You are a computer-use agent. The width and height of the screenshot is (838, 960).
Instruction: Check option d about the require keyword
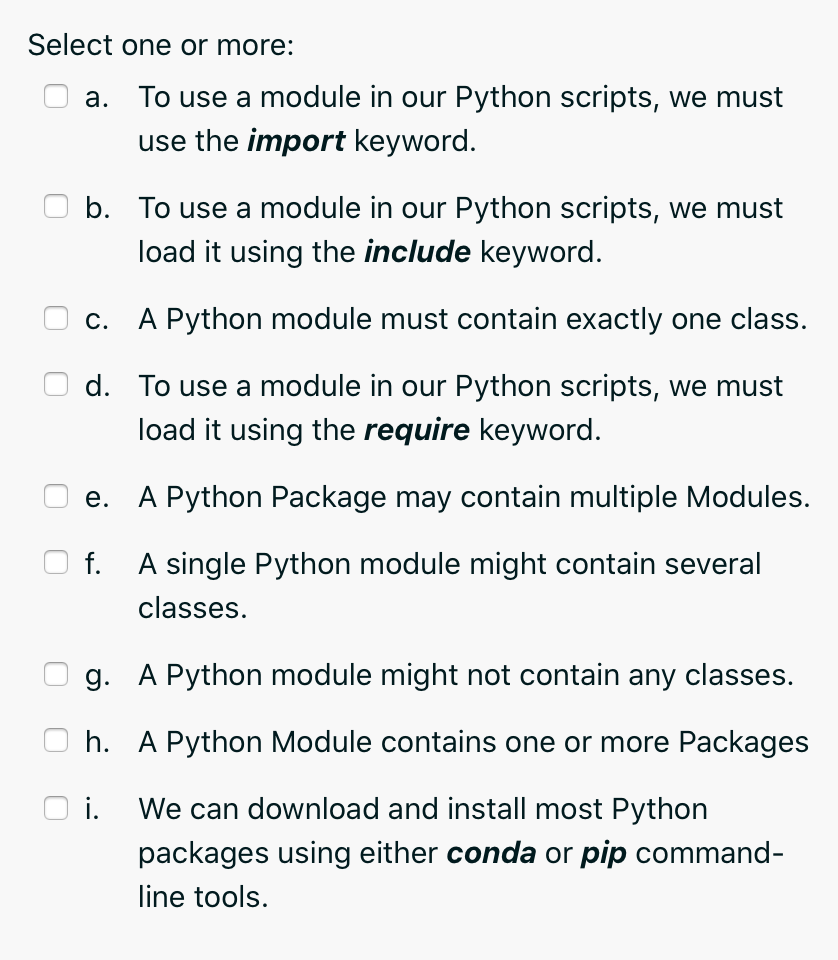56,385
